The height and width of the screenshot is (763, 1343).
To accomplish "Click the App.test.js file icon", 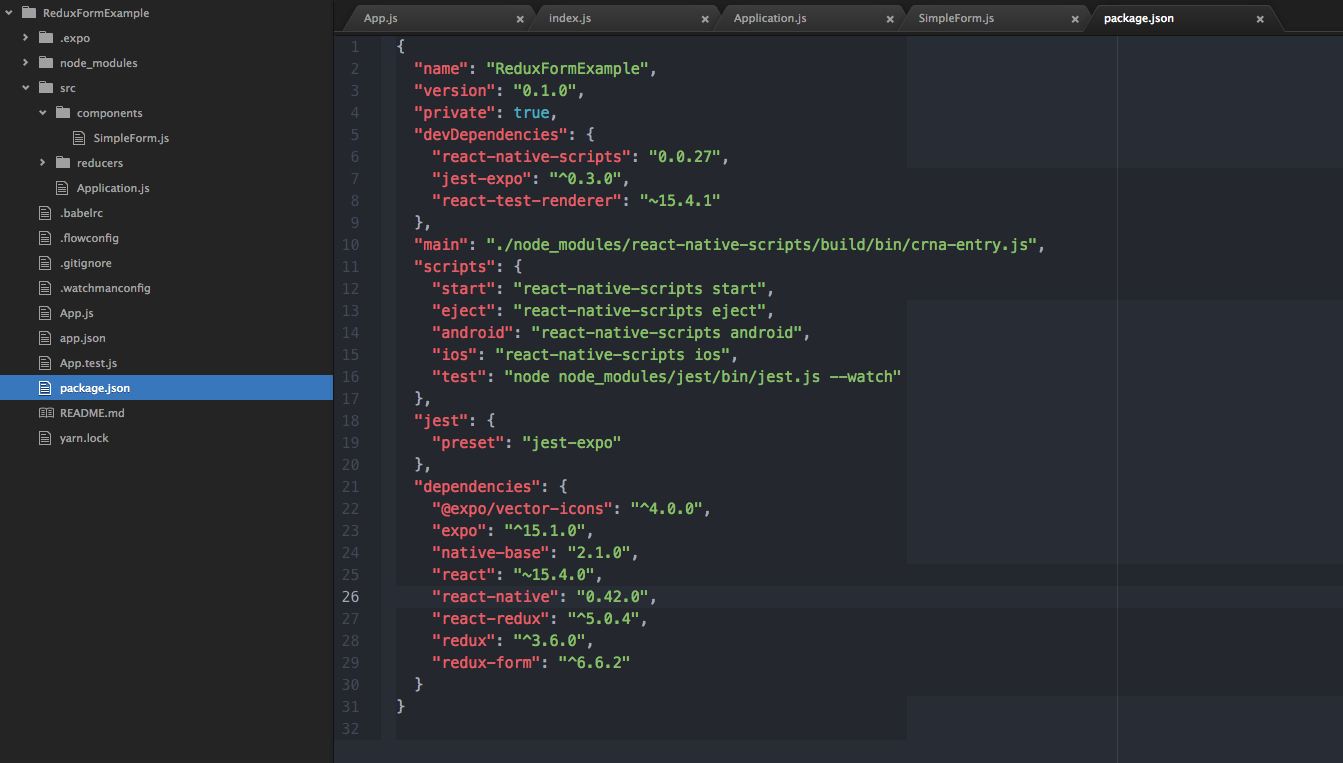I will tap(44, 362).
